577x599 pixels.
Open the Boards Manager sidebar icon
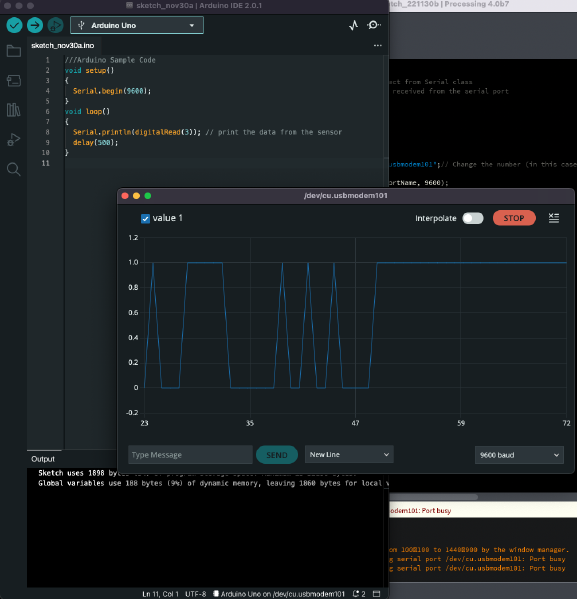coord(14,80)
